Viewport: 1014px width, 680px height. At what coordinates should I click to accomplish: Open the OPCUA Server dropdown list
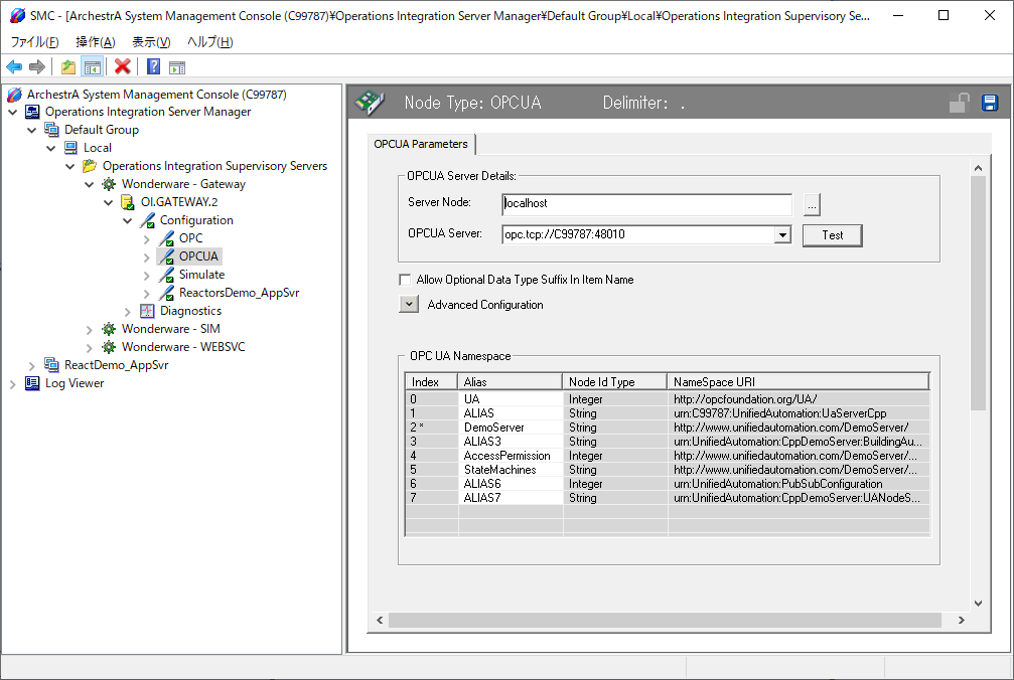point(782,235)
